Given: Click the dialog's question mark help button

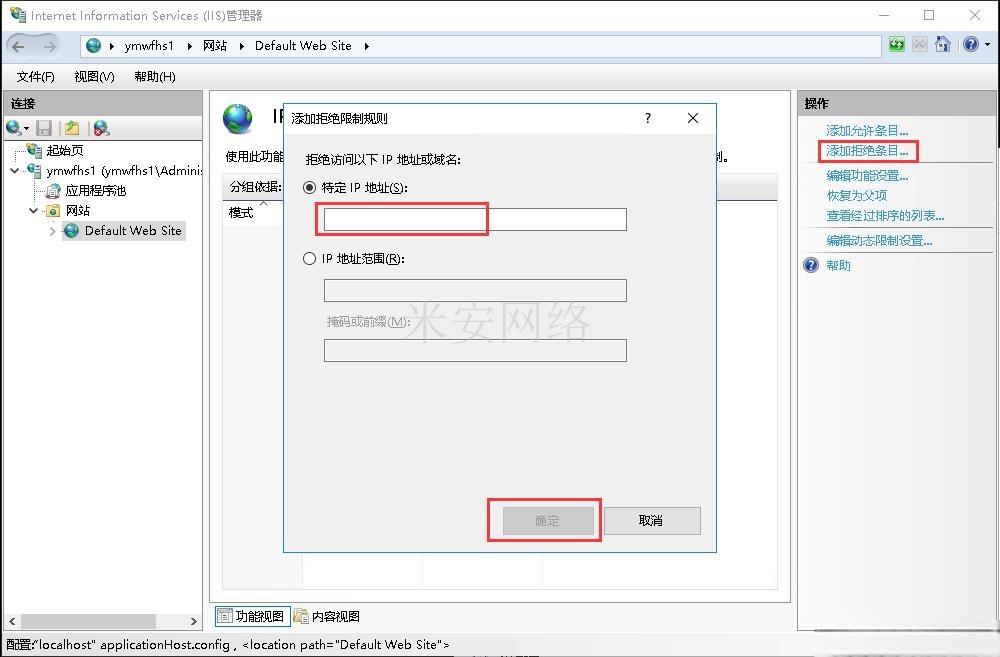Looking at the screenshot, I should [x=648, y=118].
